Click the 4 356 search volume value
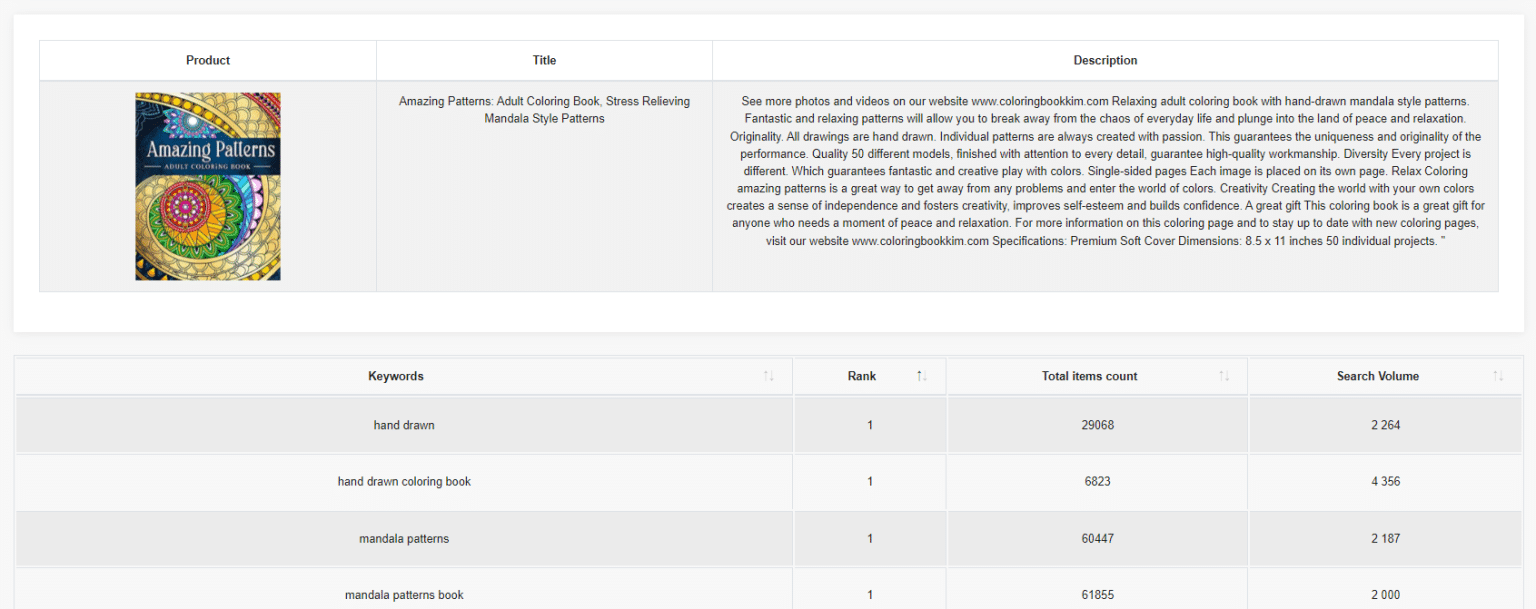Screen dimensions: 1536x609 pyautogui.click(x=1385, y=482)
